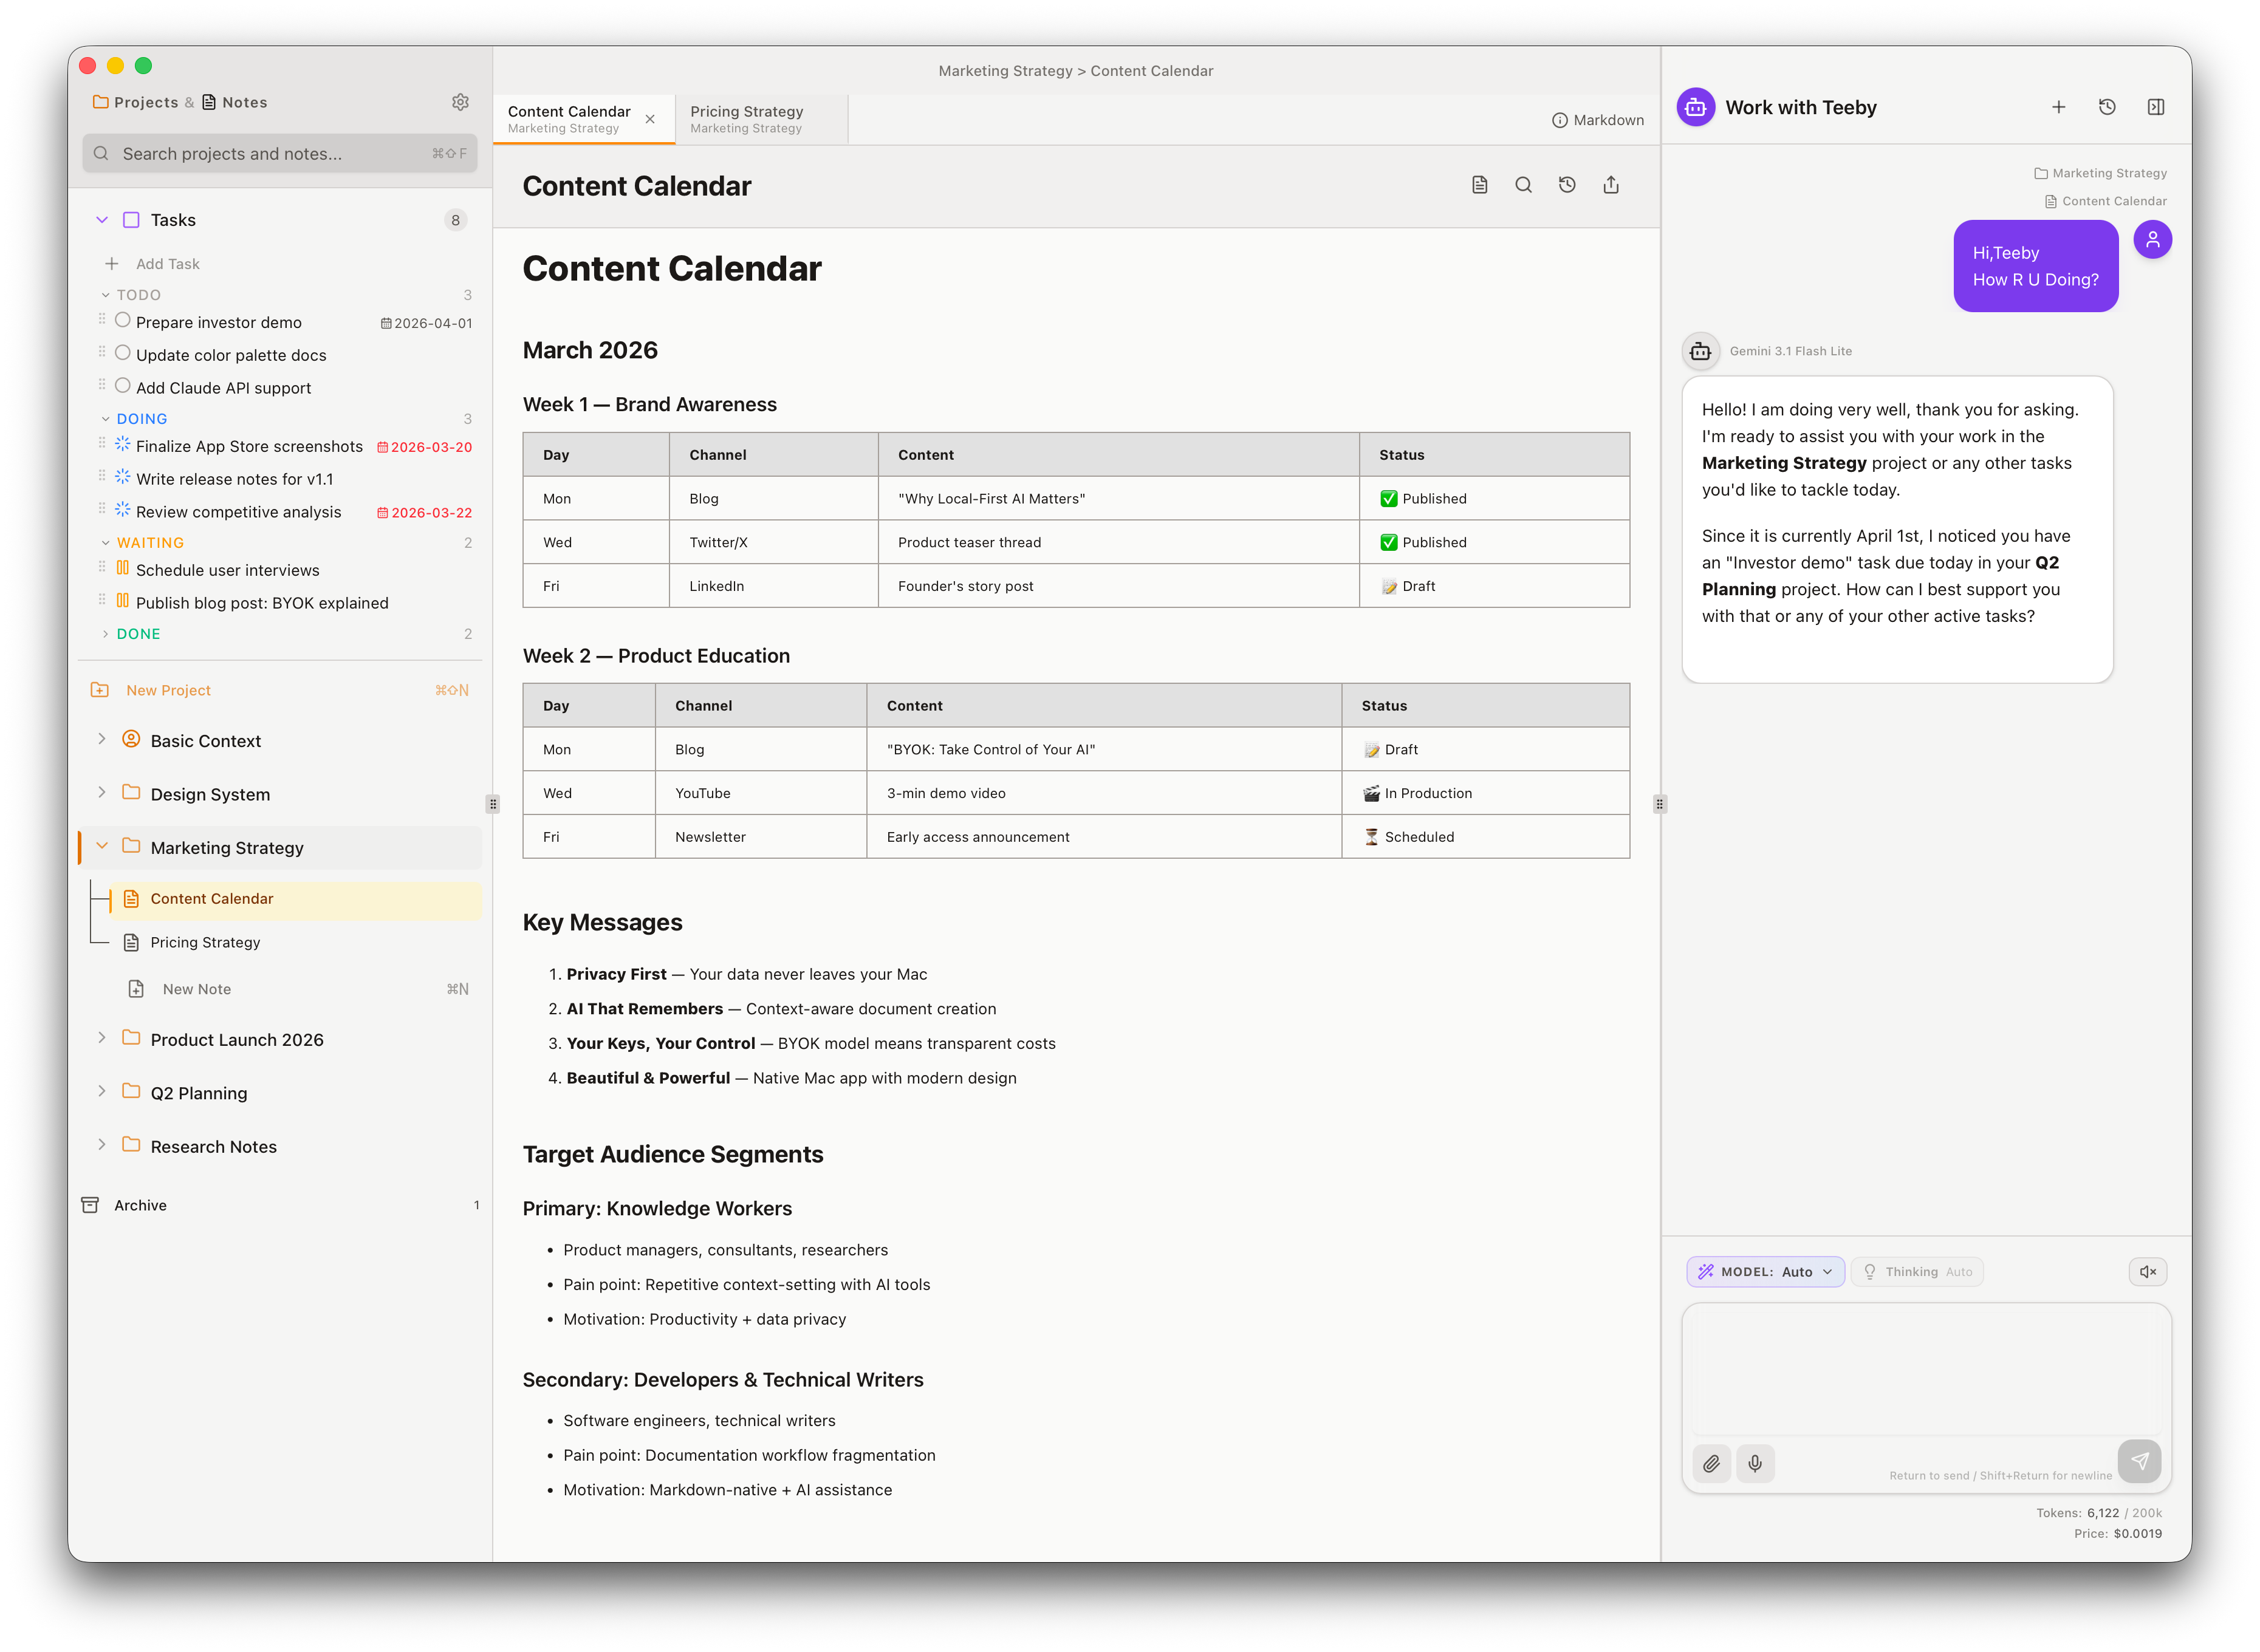
Task: Search within note using magnifier icon
Action: tap(1523, 185)
